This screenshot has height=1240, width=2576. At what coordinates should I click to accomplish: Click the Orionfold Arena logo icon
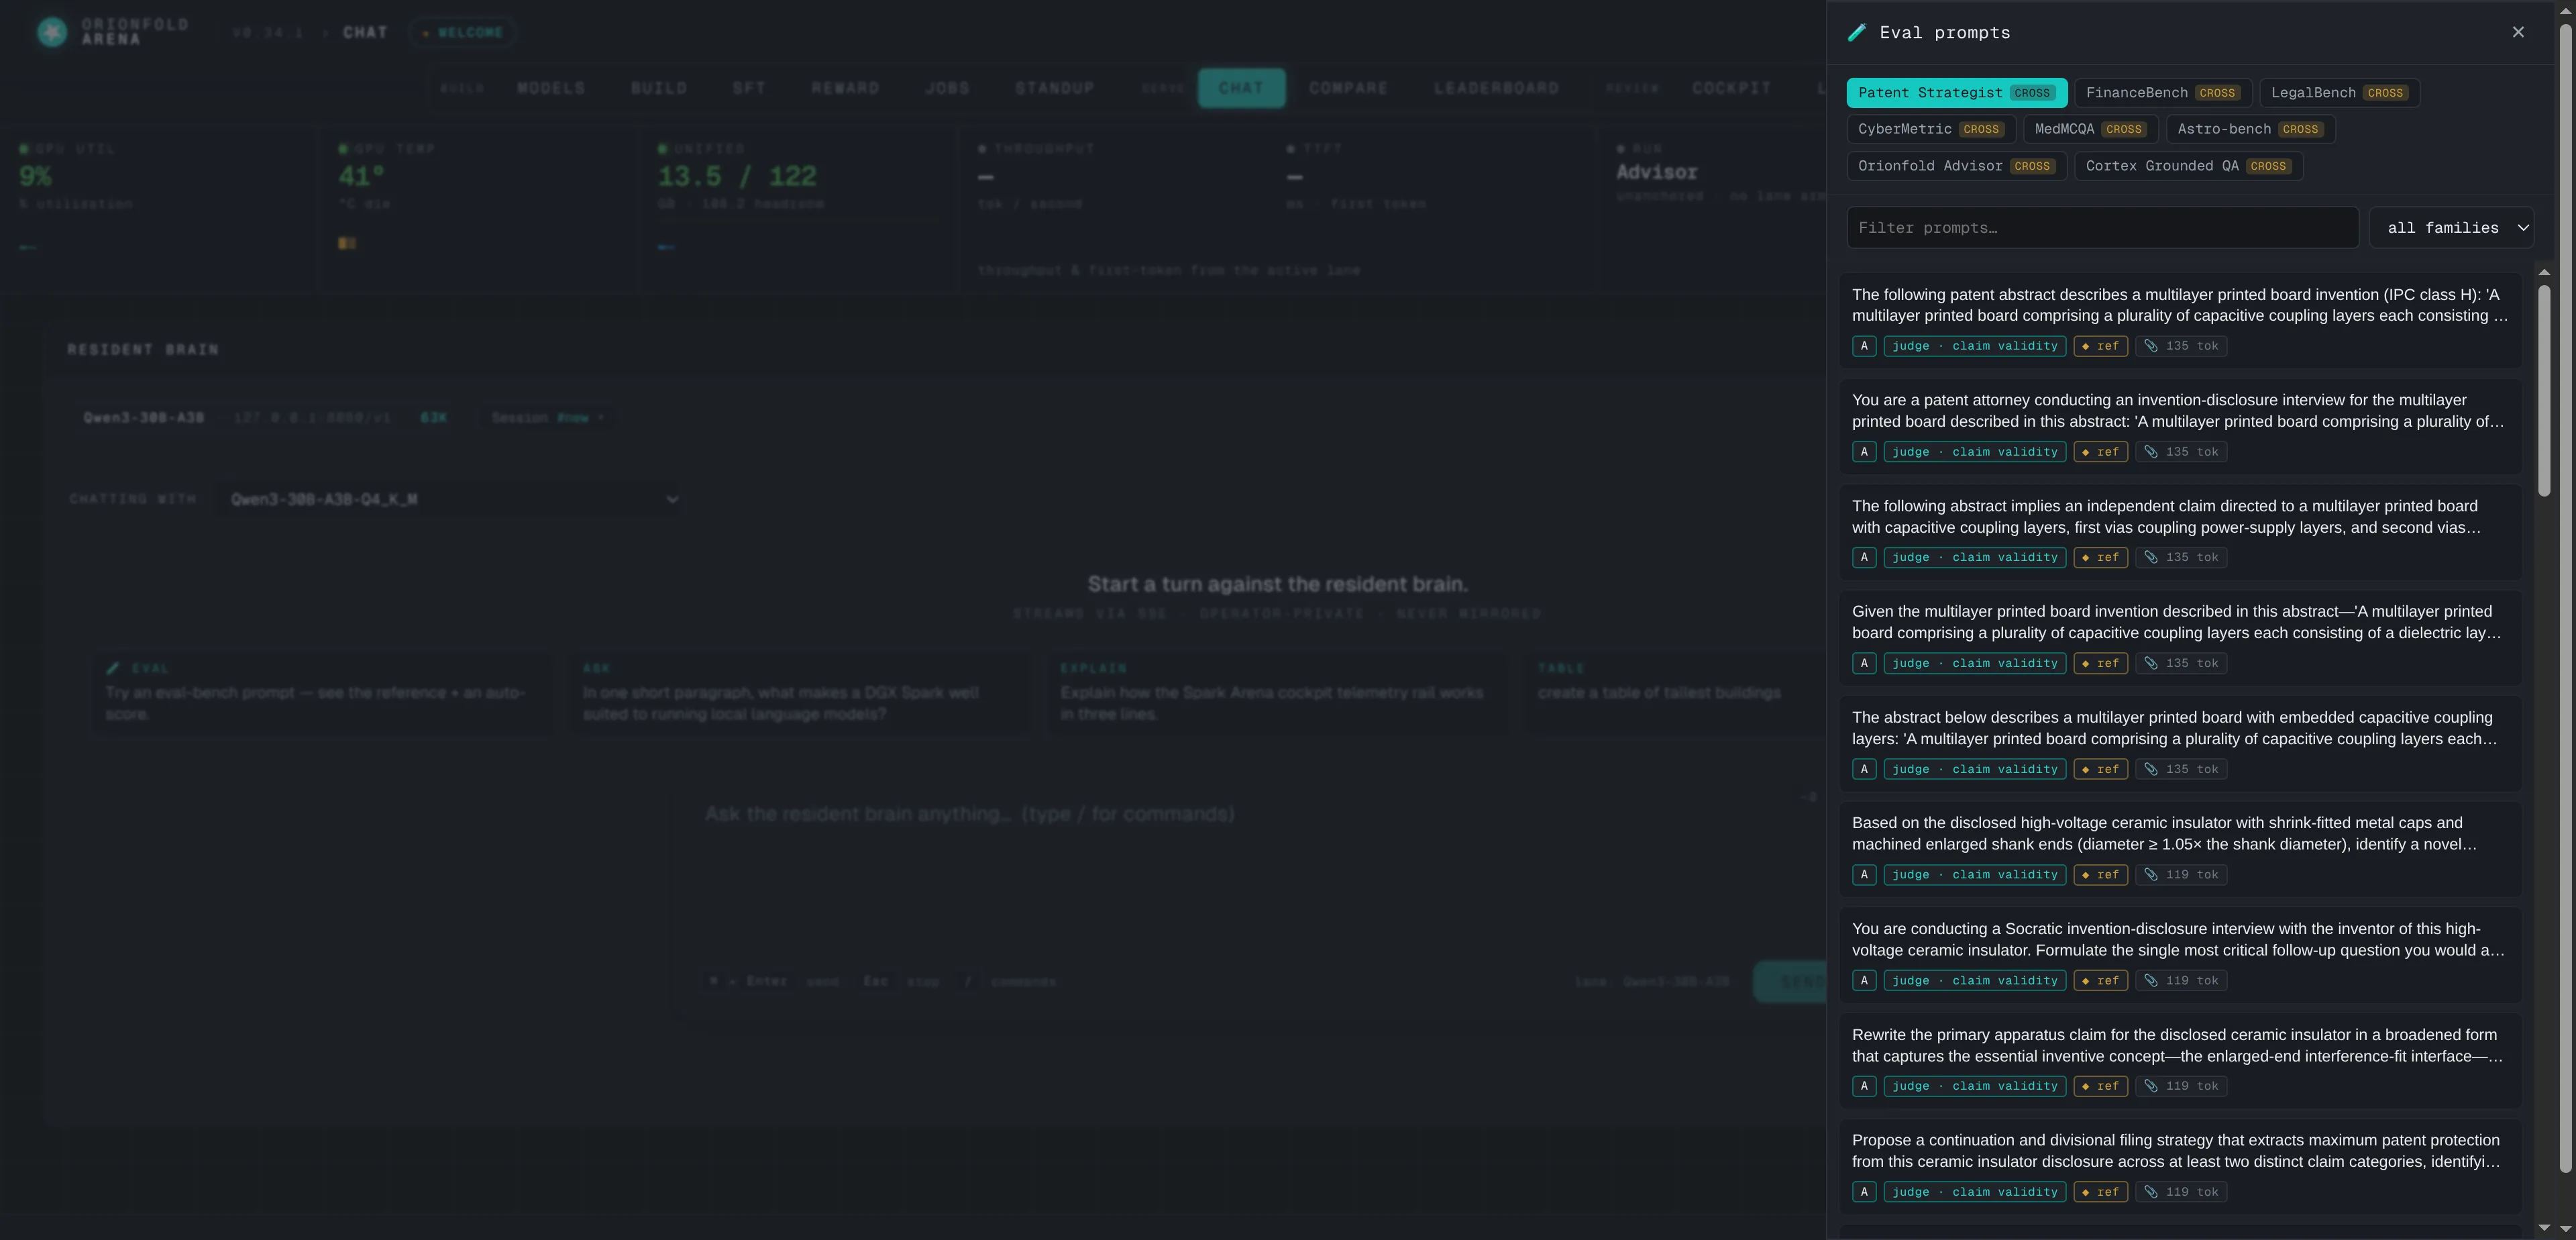(x=52, y=32)
